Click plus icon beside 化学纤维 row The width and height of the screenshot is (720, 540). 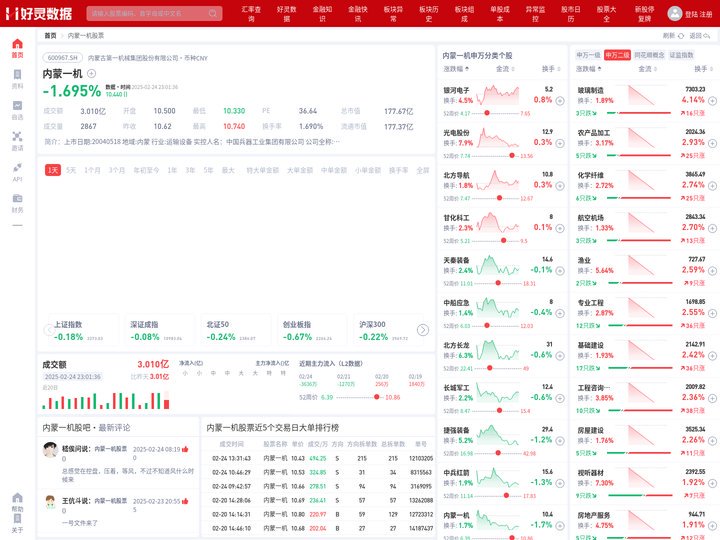tap(712, 186)
